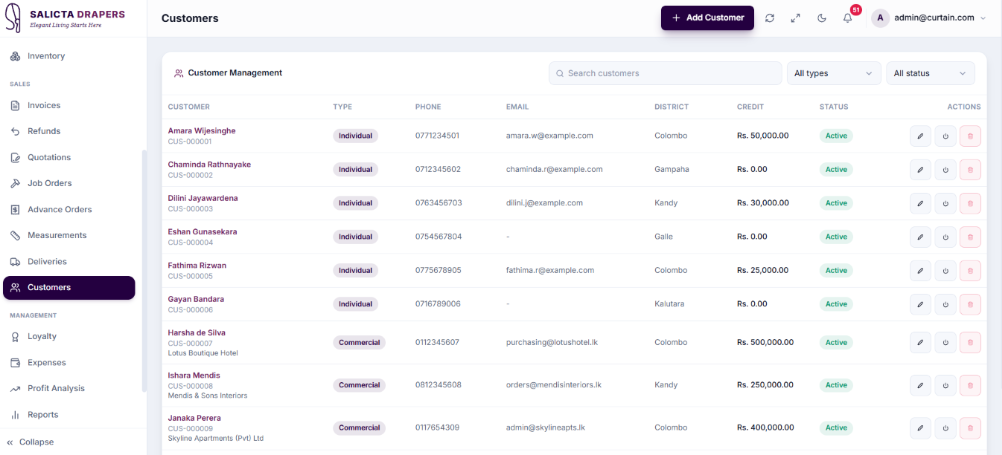Image resolution: width=1002 pixels, height=455 pixels.
Task: Click credit value Rs. 500,000.00
Action: [765, 343]
